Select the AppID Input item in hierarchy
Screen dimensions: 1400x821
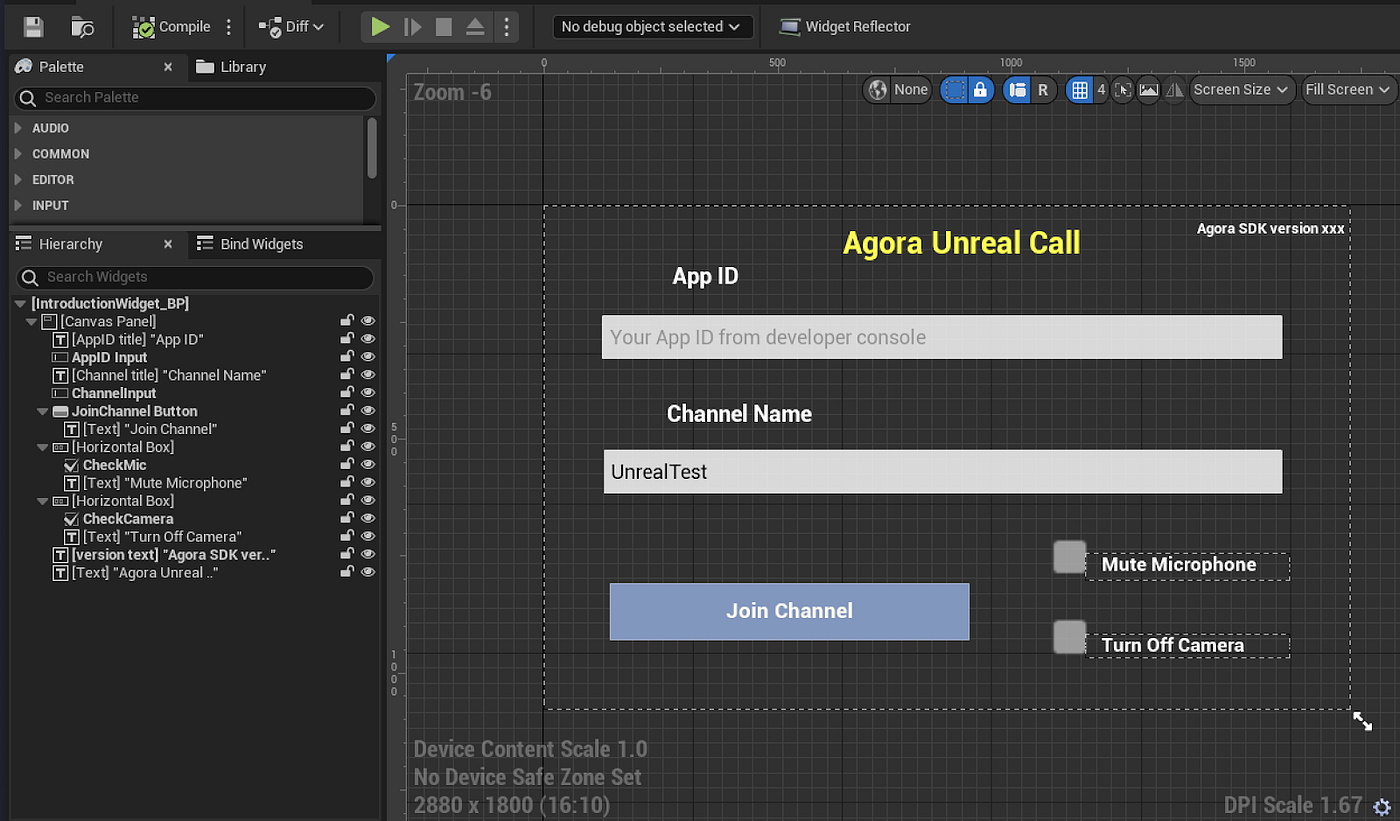pos(109,358)
